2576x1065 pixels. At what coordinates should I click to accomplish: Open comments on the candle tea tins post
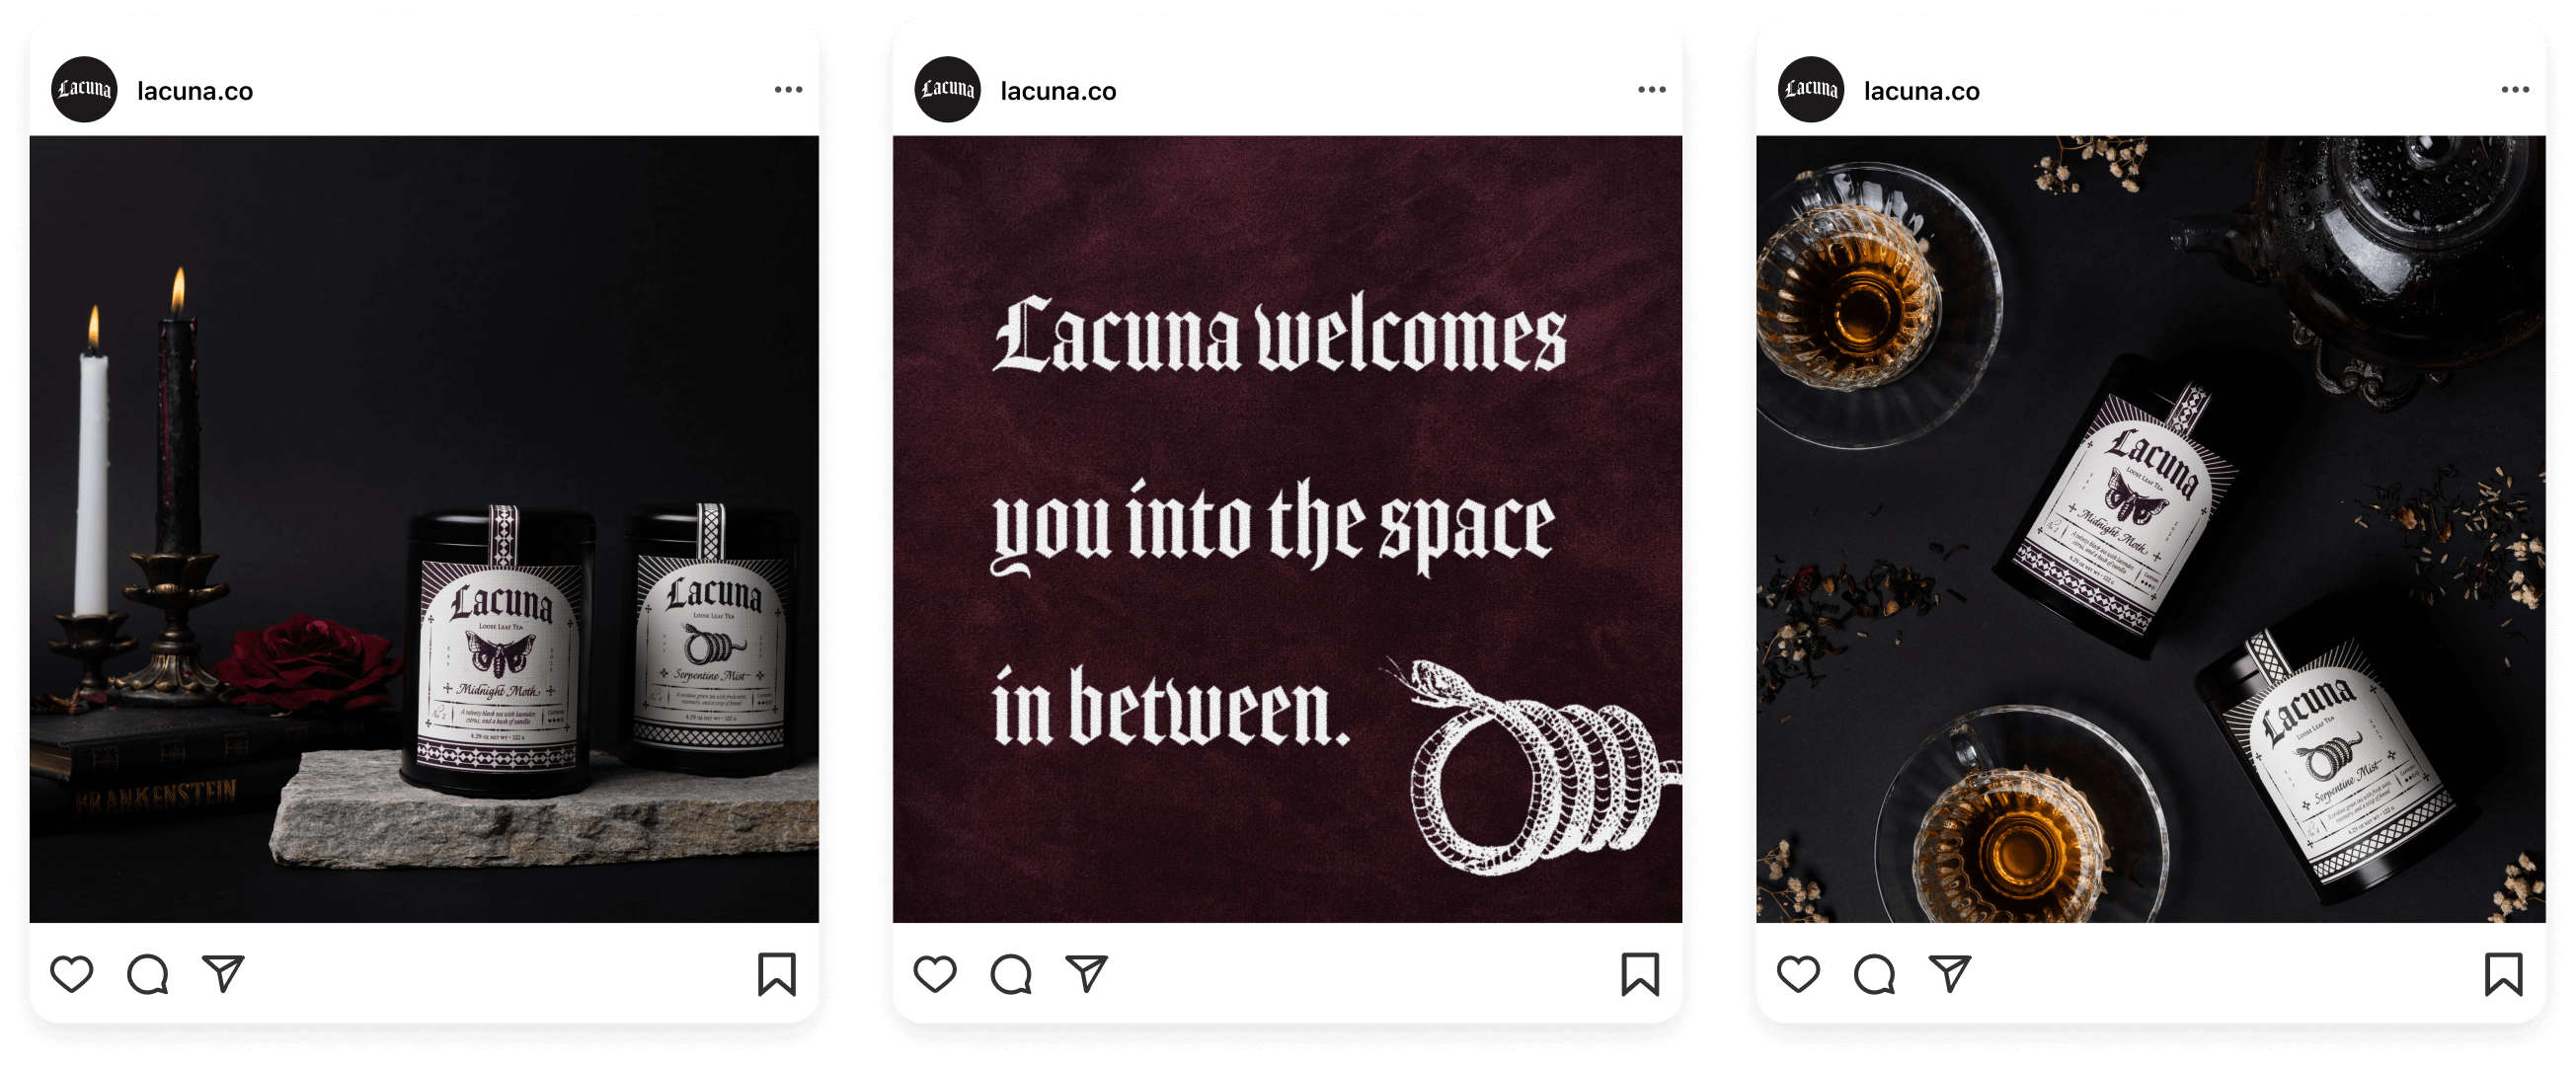tap(148, 974)
